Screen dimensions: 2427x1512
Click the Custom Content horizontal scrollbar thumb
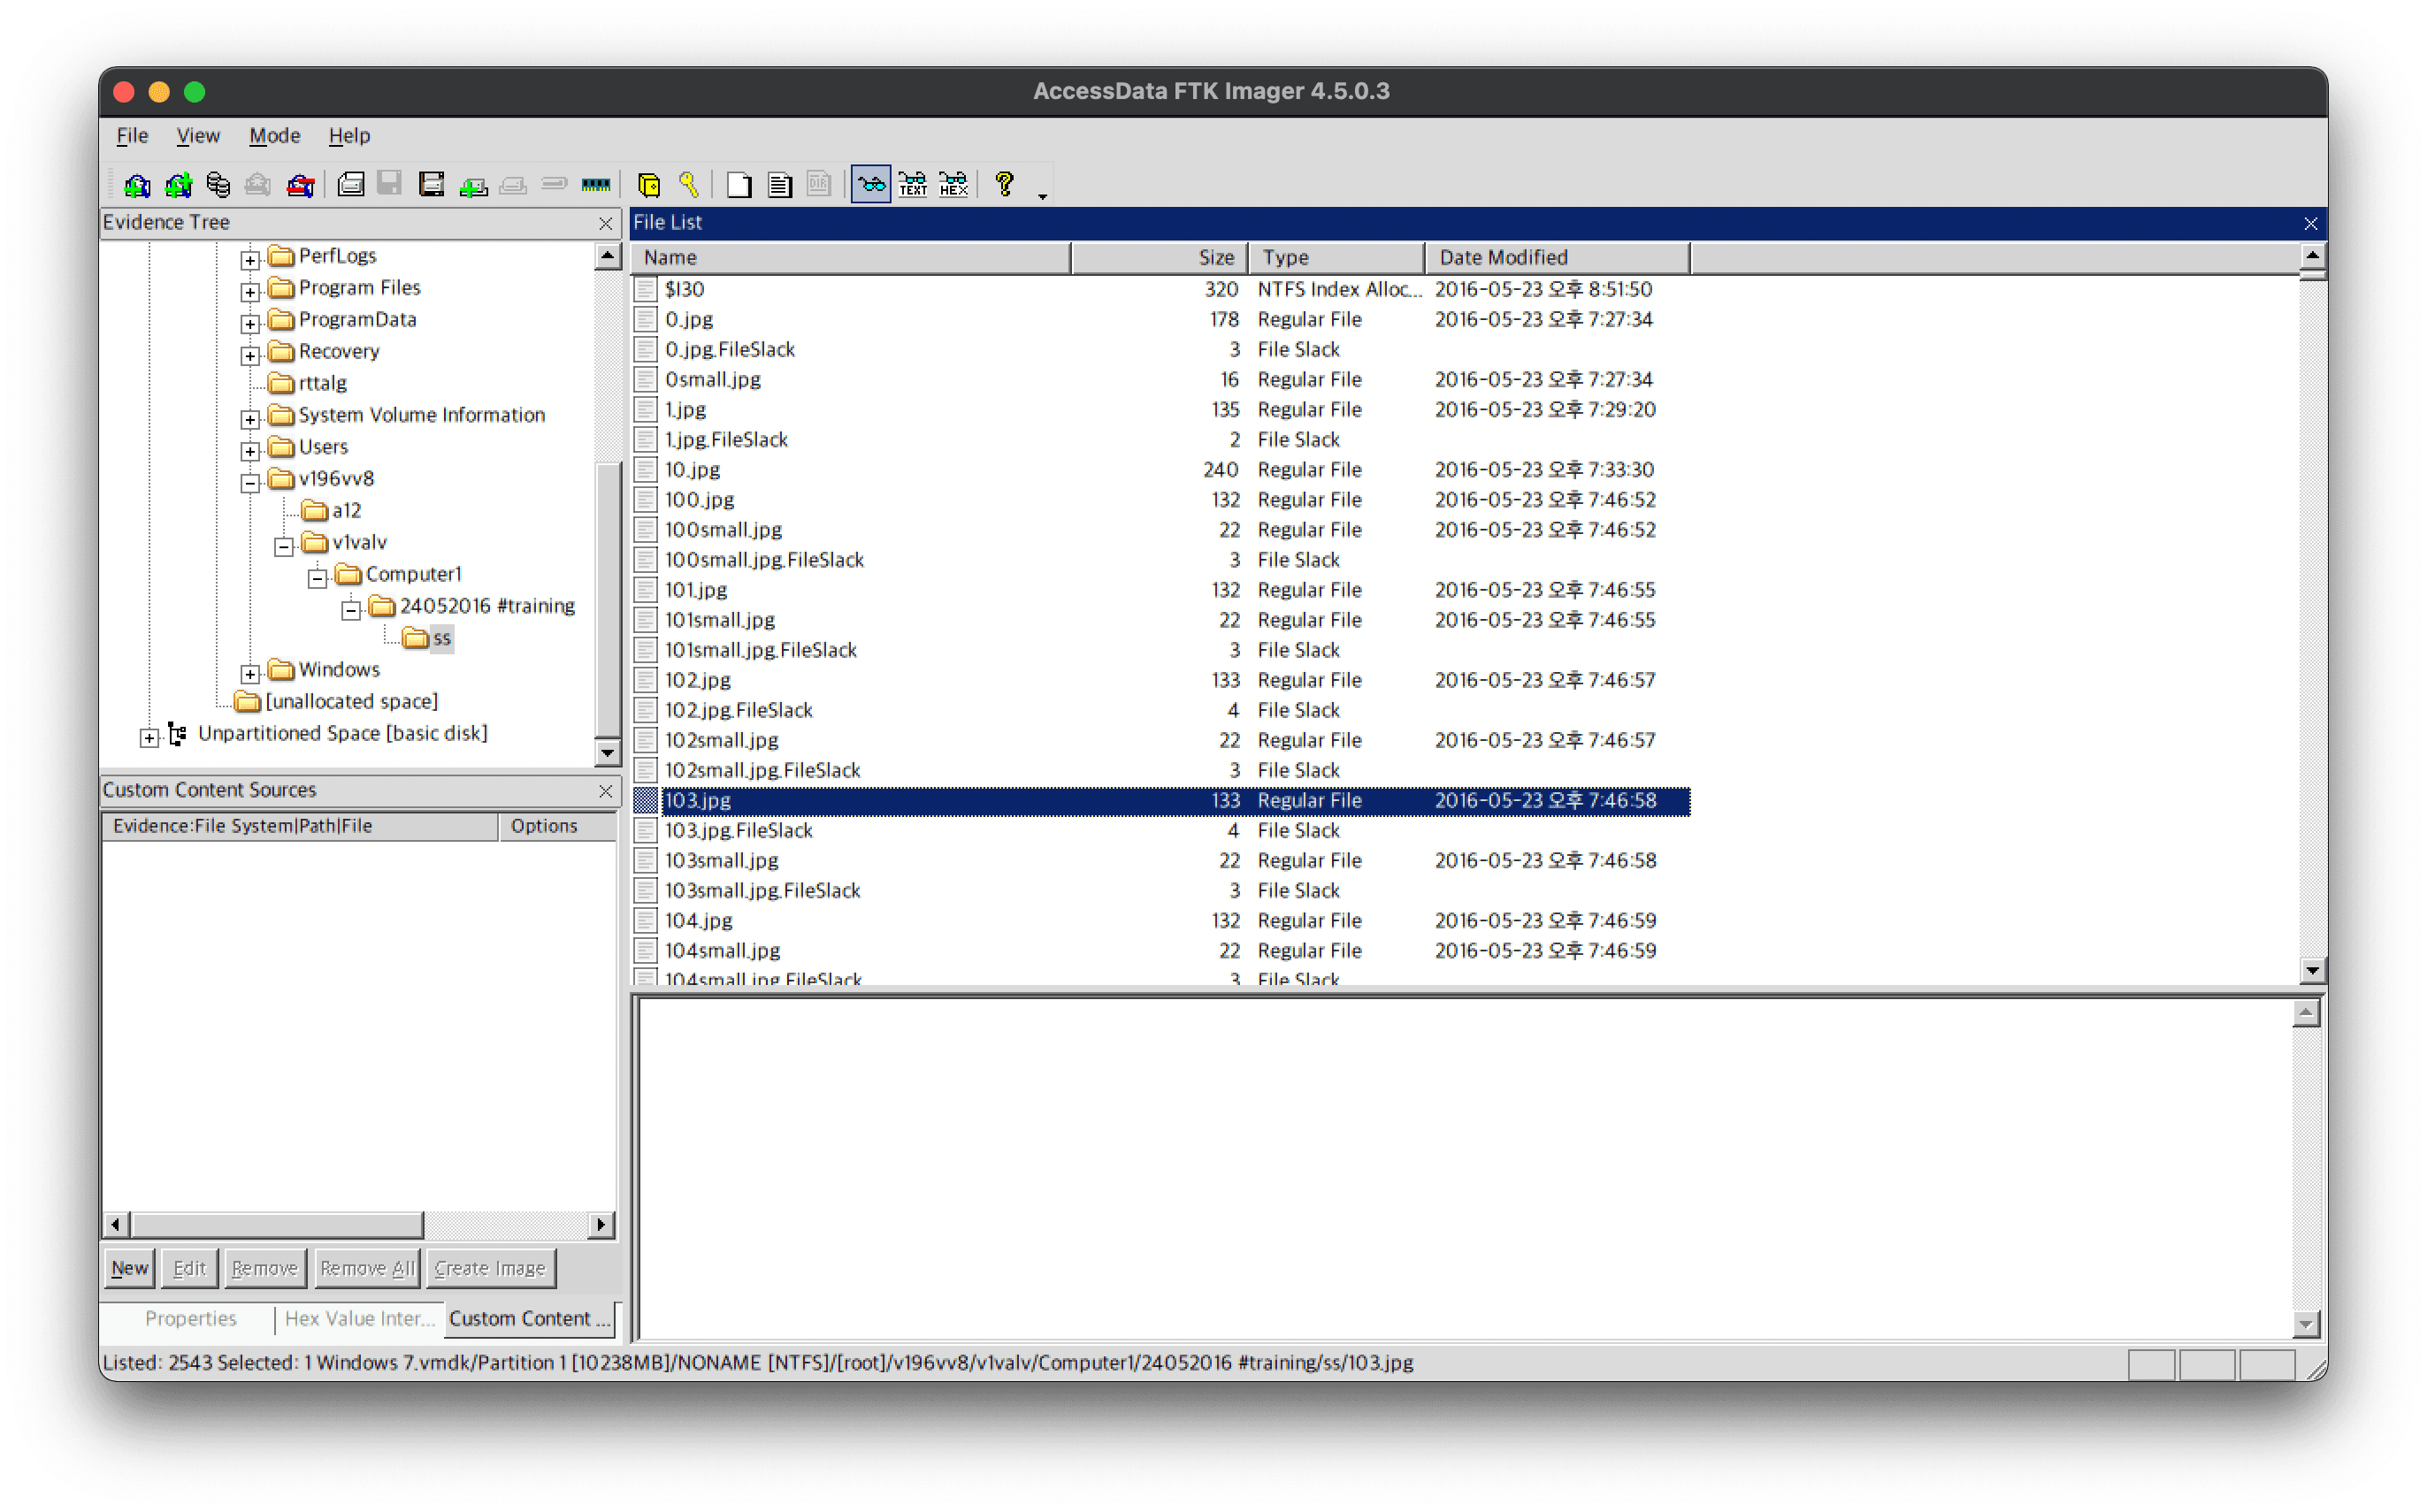point(277,1224)
